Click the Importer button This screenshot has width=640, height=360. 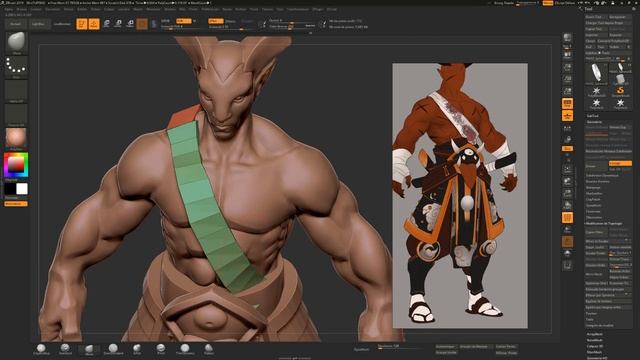pyautogui.click(x=596, y=35)
